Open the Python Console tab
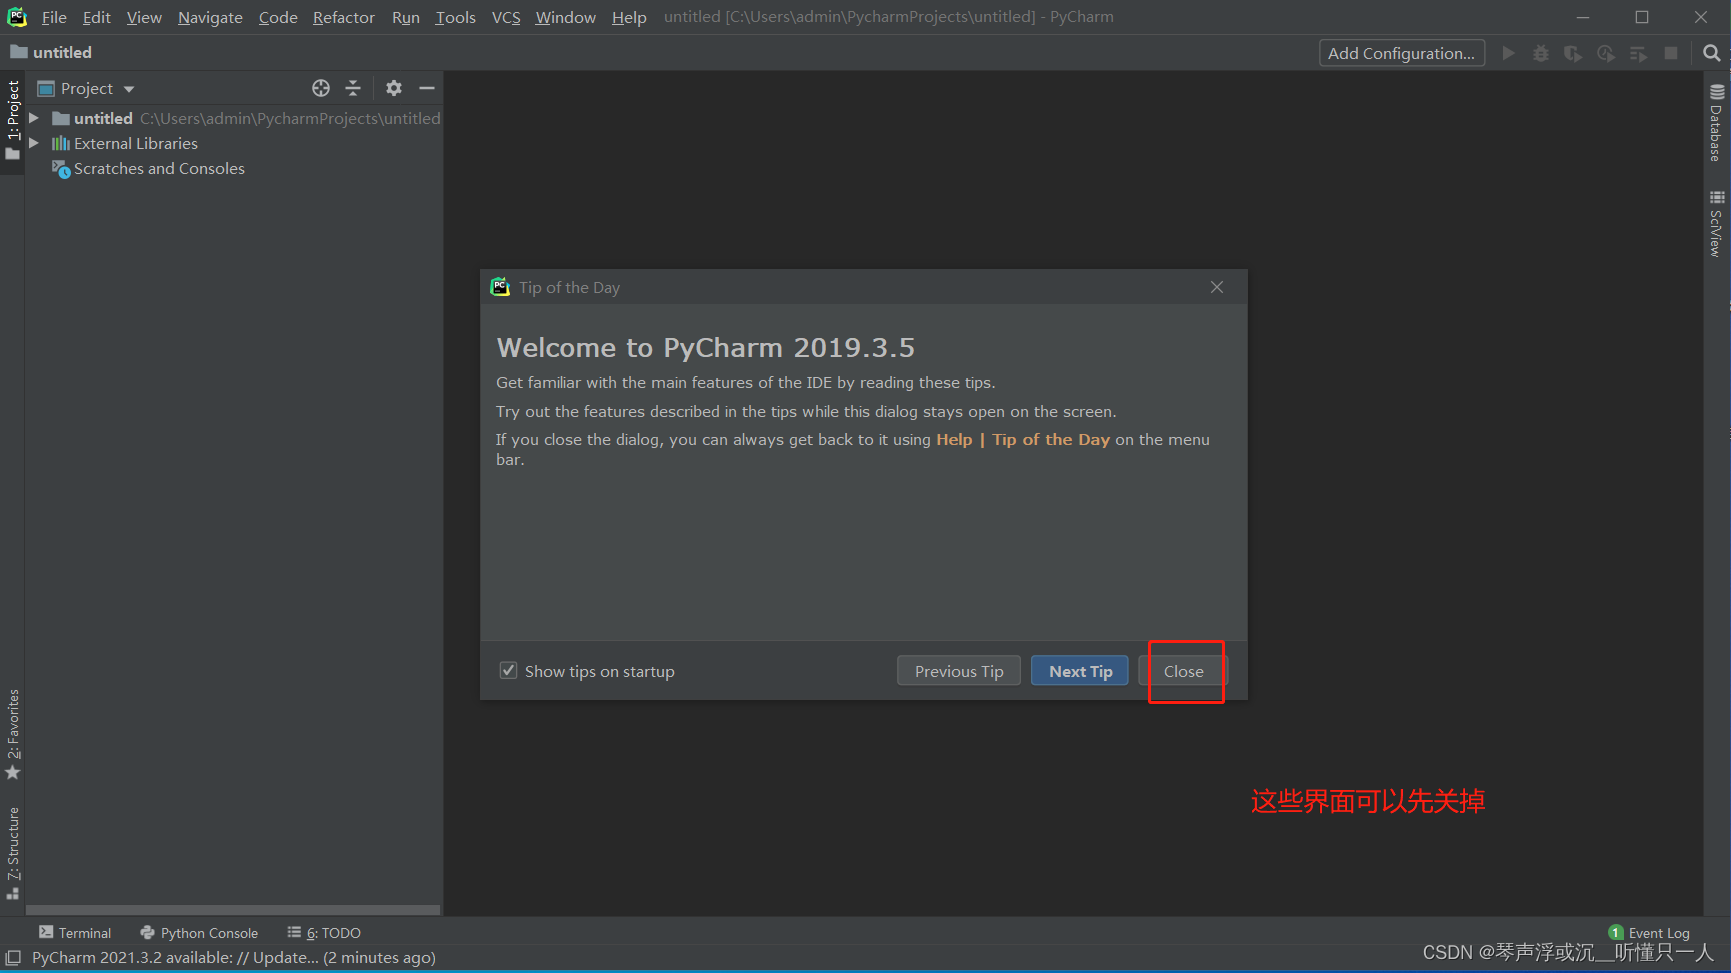1731x973 pixels. point(199,932)
